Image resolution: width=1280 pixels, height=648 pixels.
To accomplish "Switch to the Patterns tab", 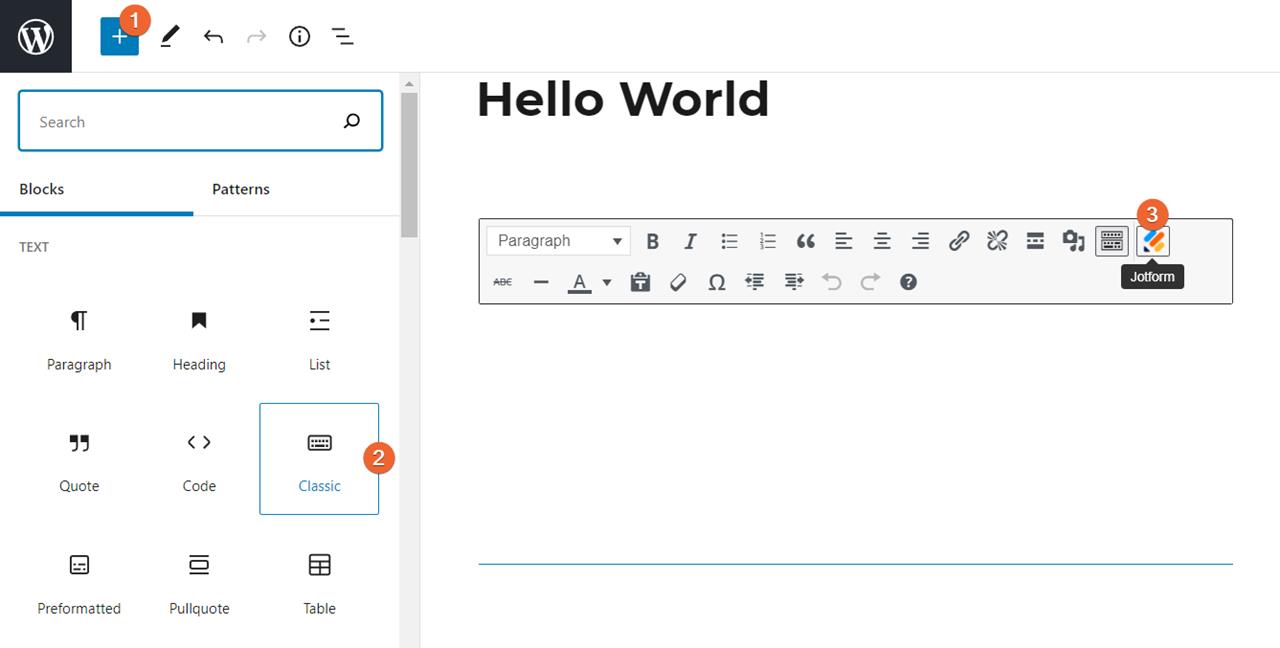I will point(241,189).
